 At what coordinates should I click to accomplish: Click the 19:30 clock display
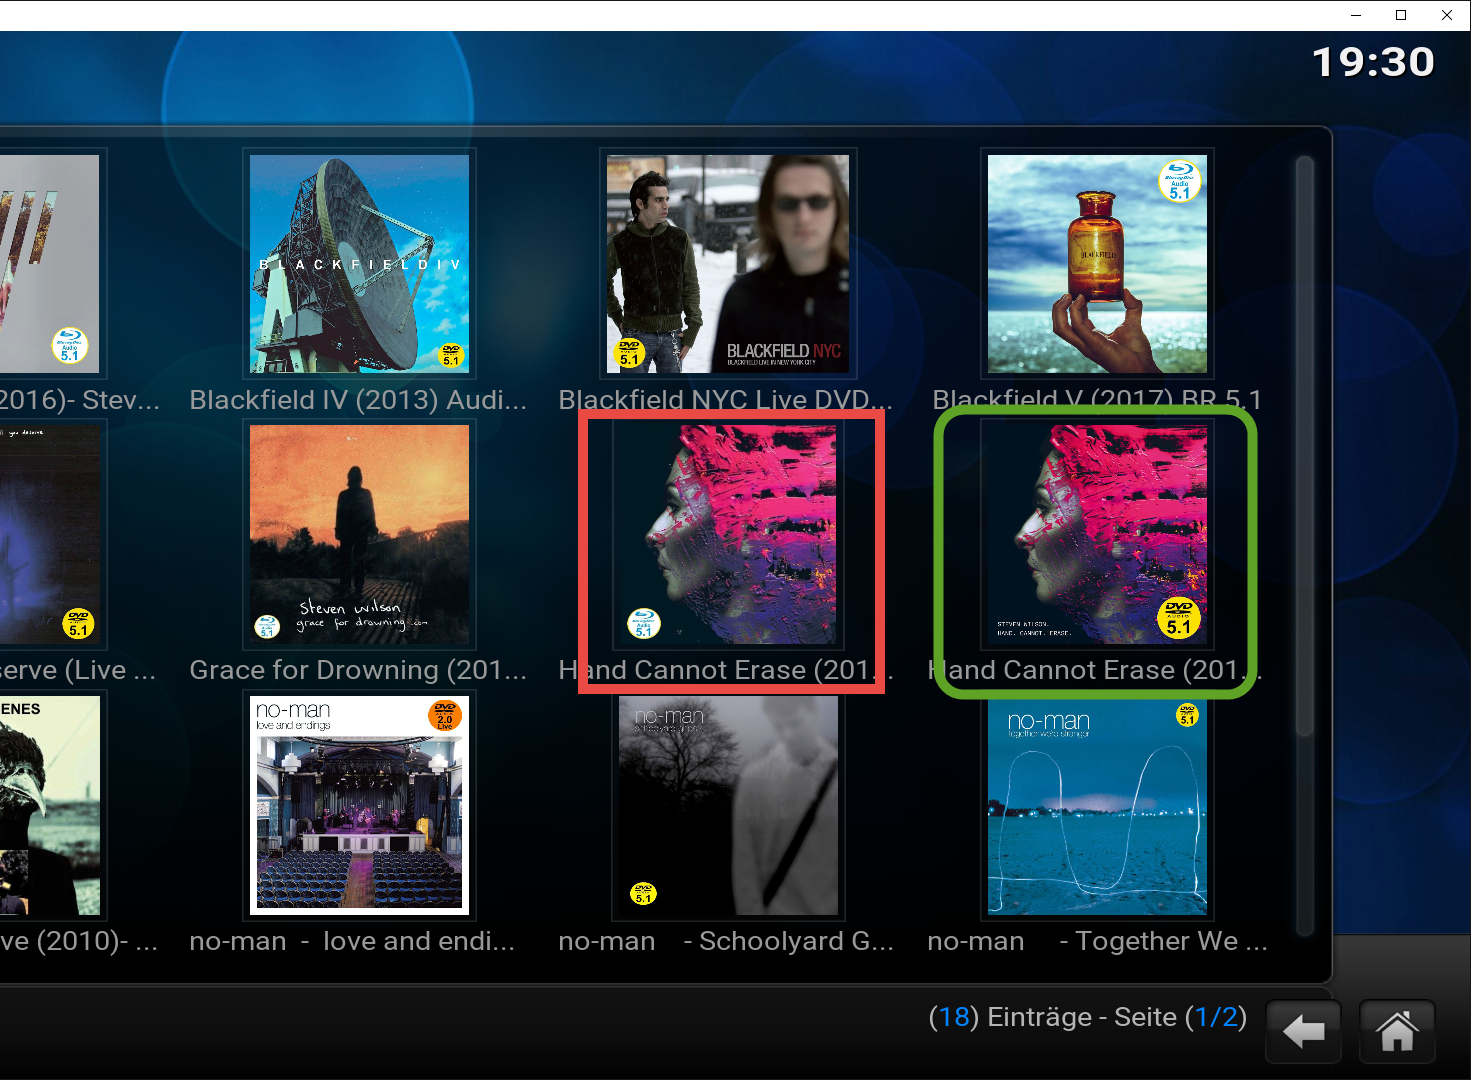point(1373,62)
